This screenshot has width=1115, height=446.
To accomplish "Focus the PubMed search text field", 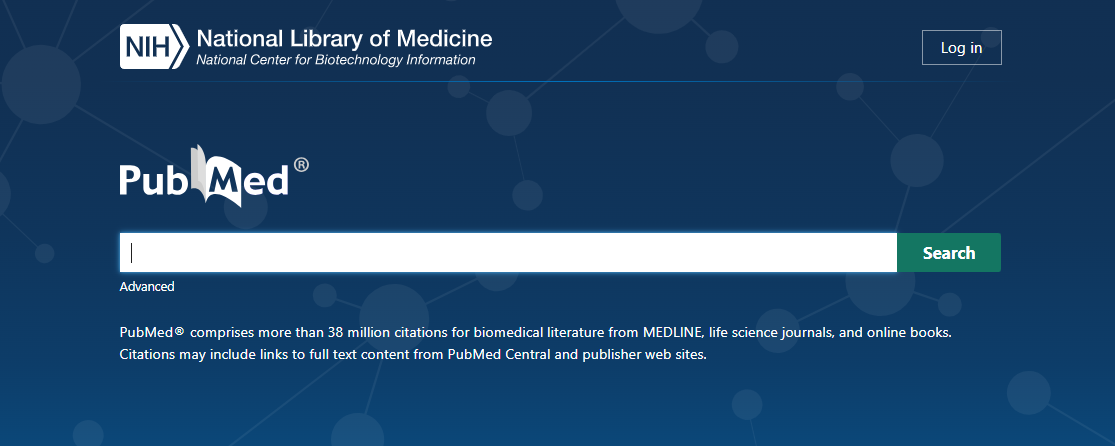I will tap(508, 253).
